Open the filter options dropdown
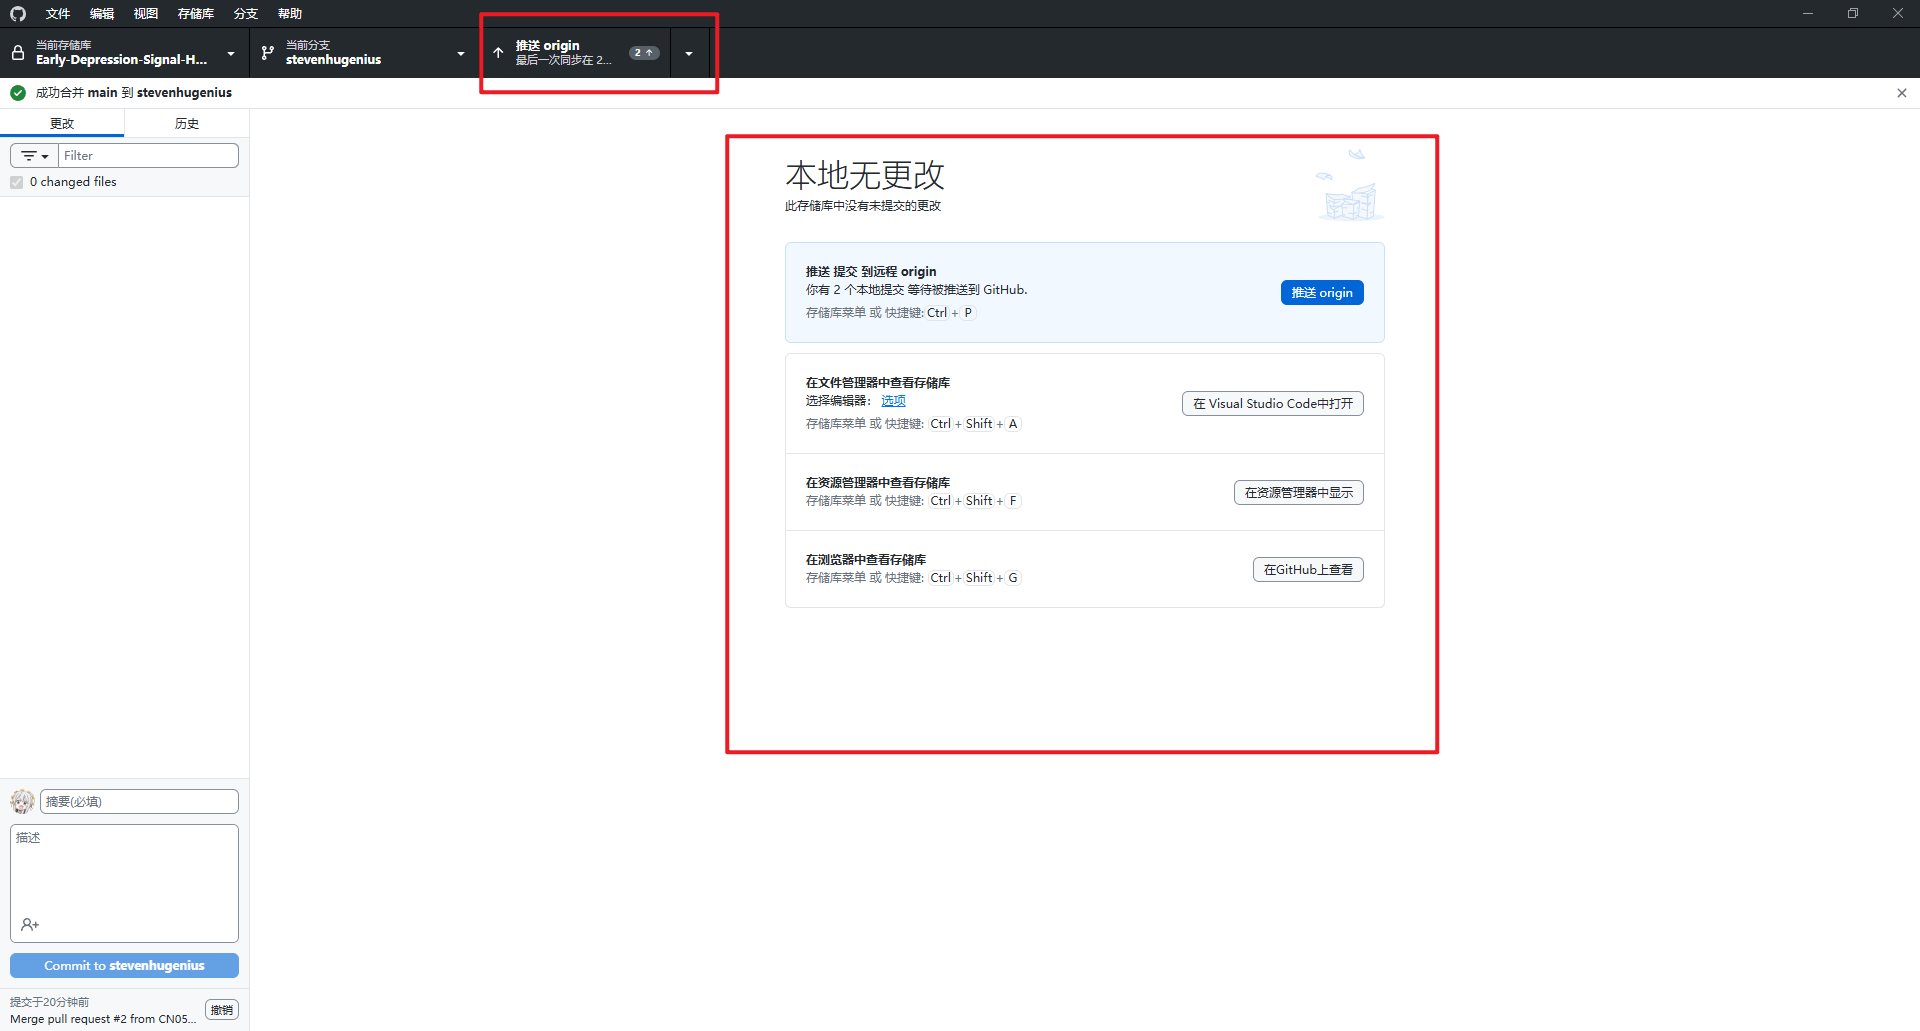Screen dimensions: 1920x1031 [35, 156]
